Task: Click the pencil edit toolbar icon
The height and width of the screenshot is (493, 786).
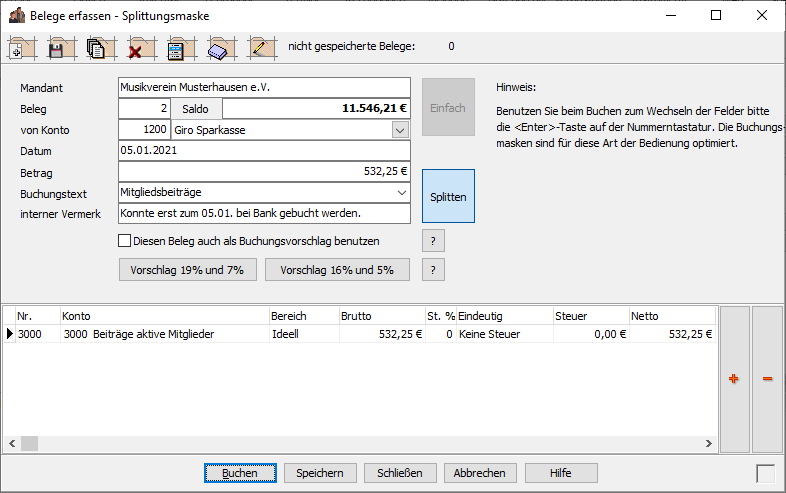Action: coord(260,47)
